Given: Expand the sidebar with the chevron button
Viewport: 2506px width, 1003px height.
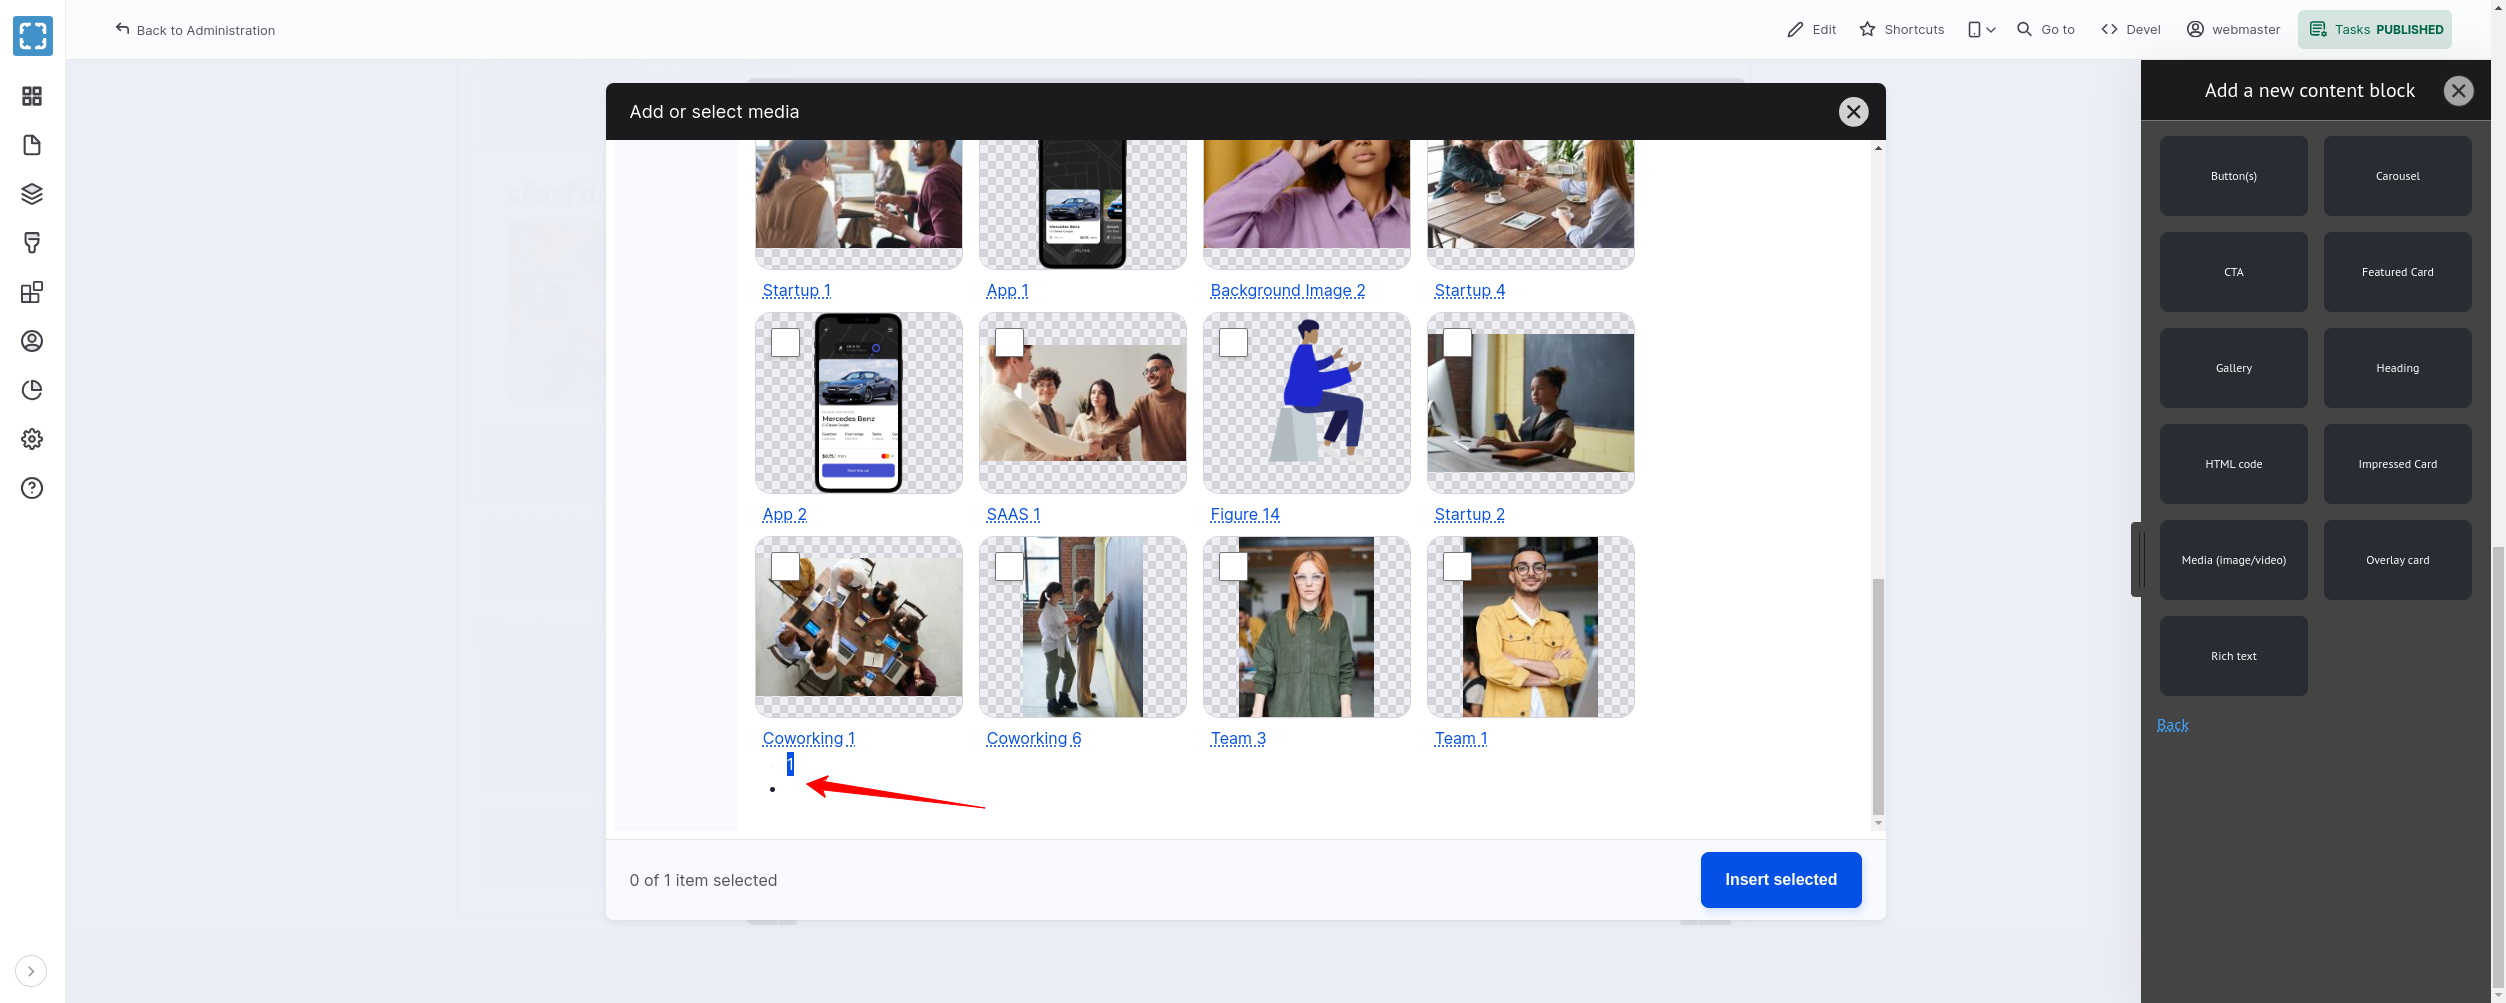Looking at the screenshot, I should [x=31, y=971].
